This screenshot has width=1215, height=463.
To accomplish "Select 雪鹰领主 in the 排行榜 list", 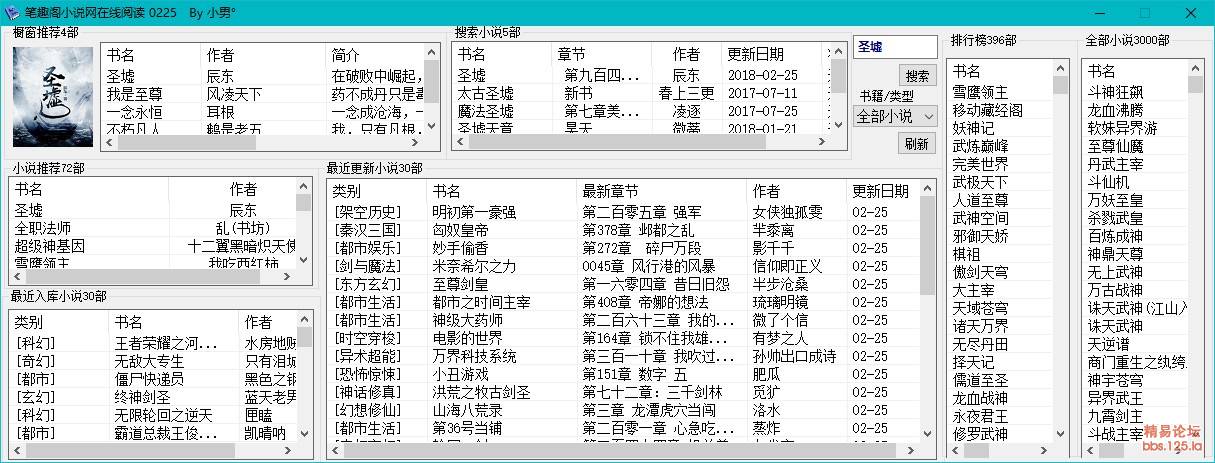I will point(979,90).
